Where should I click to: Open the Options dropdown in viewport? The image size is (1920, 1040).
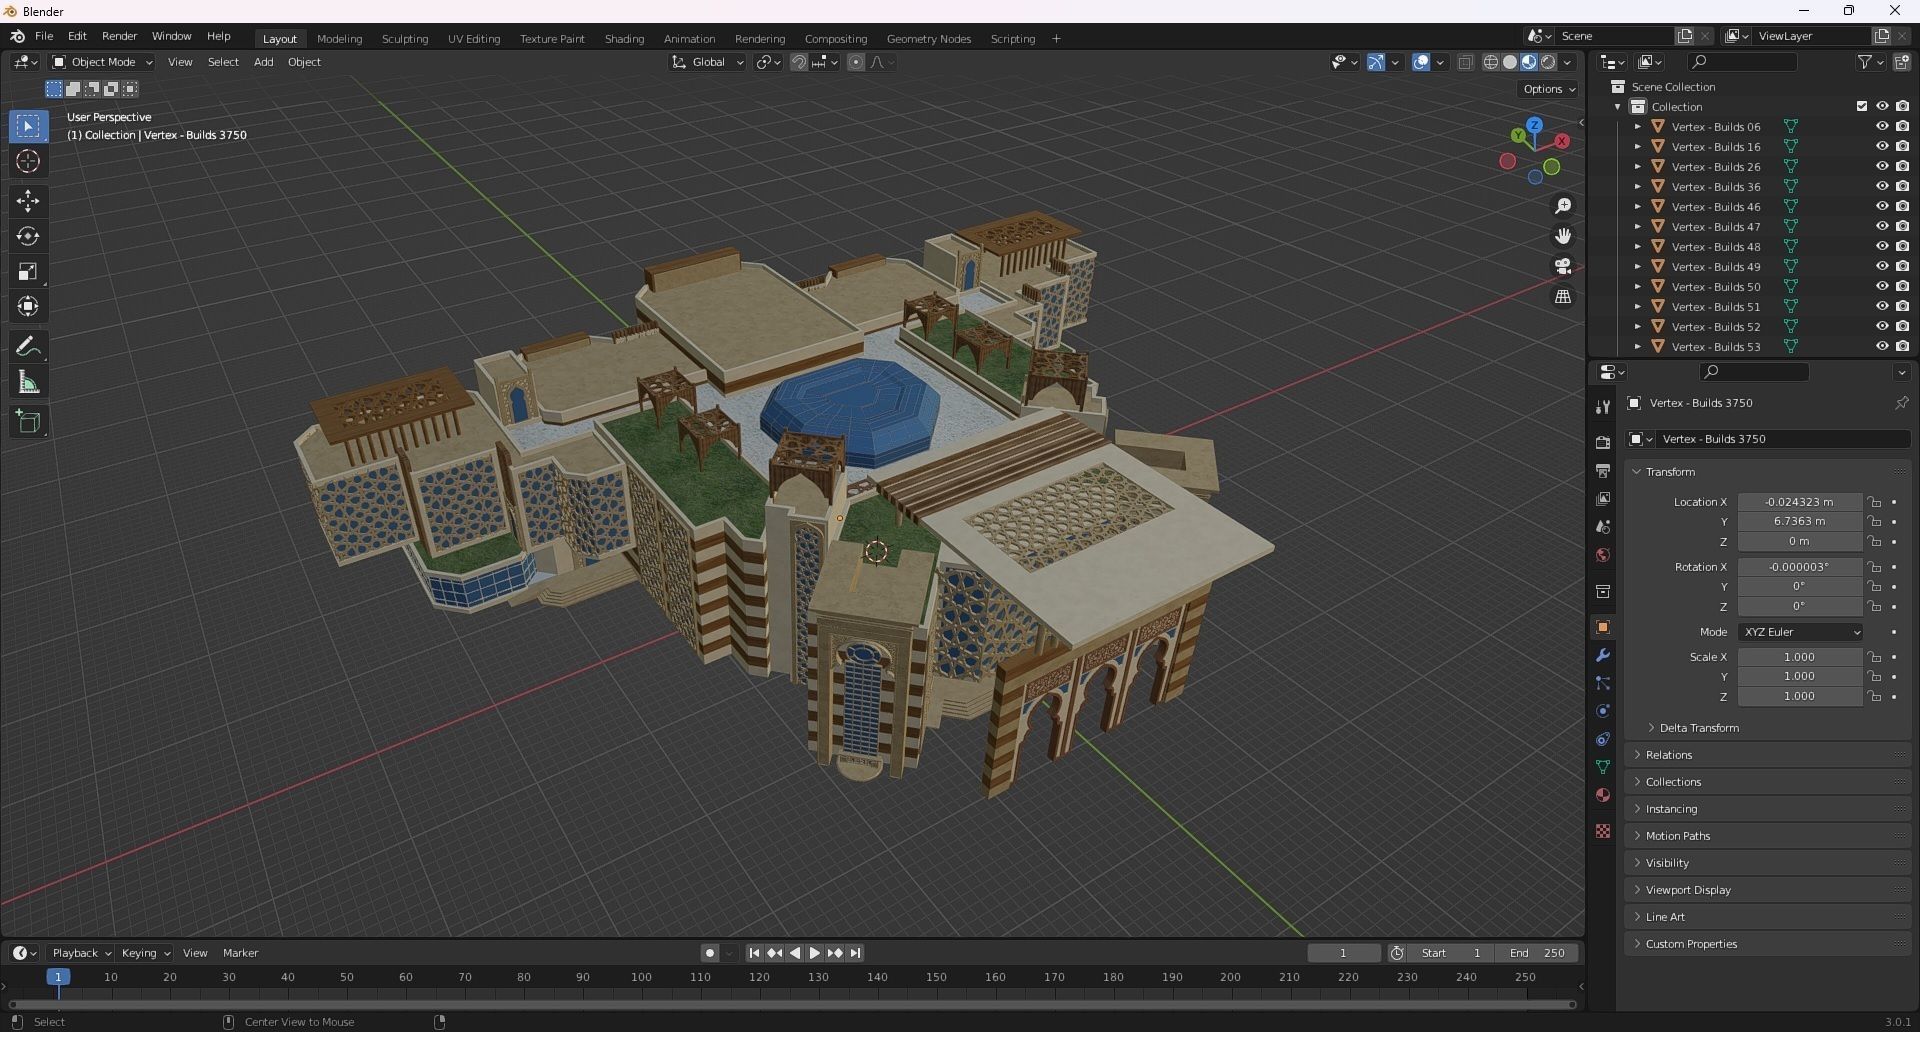[1548, 89]
